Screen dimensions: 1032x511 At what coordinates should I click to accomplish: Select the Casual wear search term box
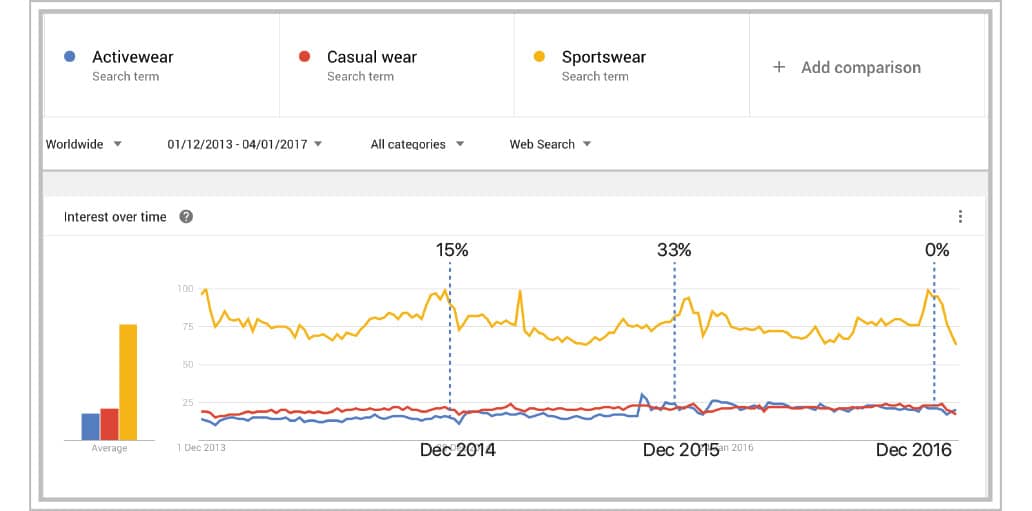397,66
